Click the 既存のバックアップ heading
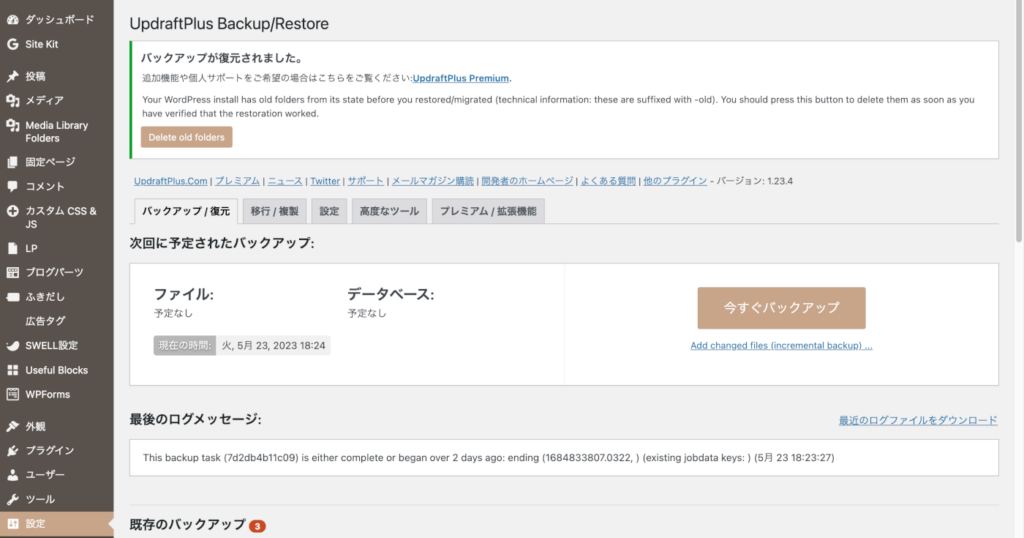The image size is (1024, 538). tap(187, 524)
